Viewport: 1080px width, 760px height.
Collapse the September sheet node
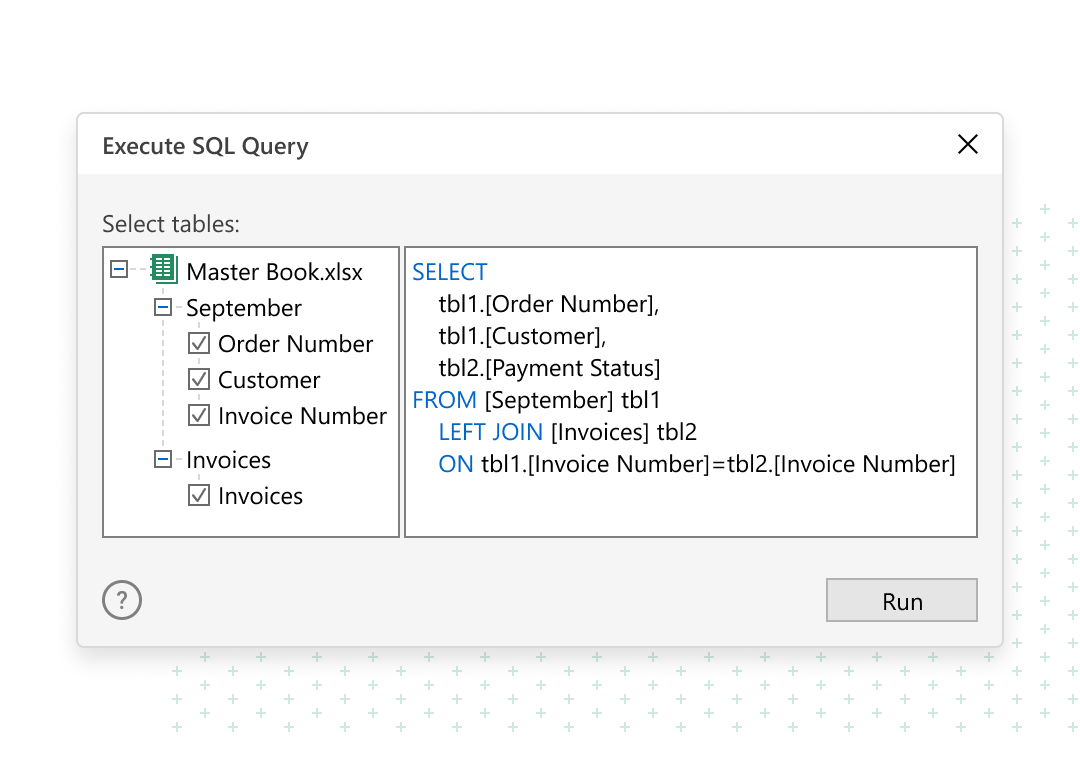(x=162, y=307)
